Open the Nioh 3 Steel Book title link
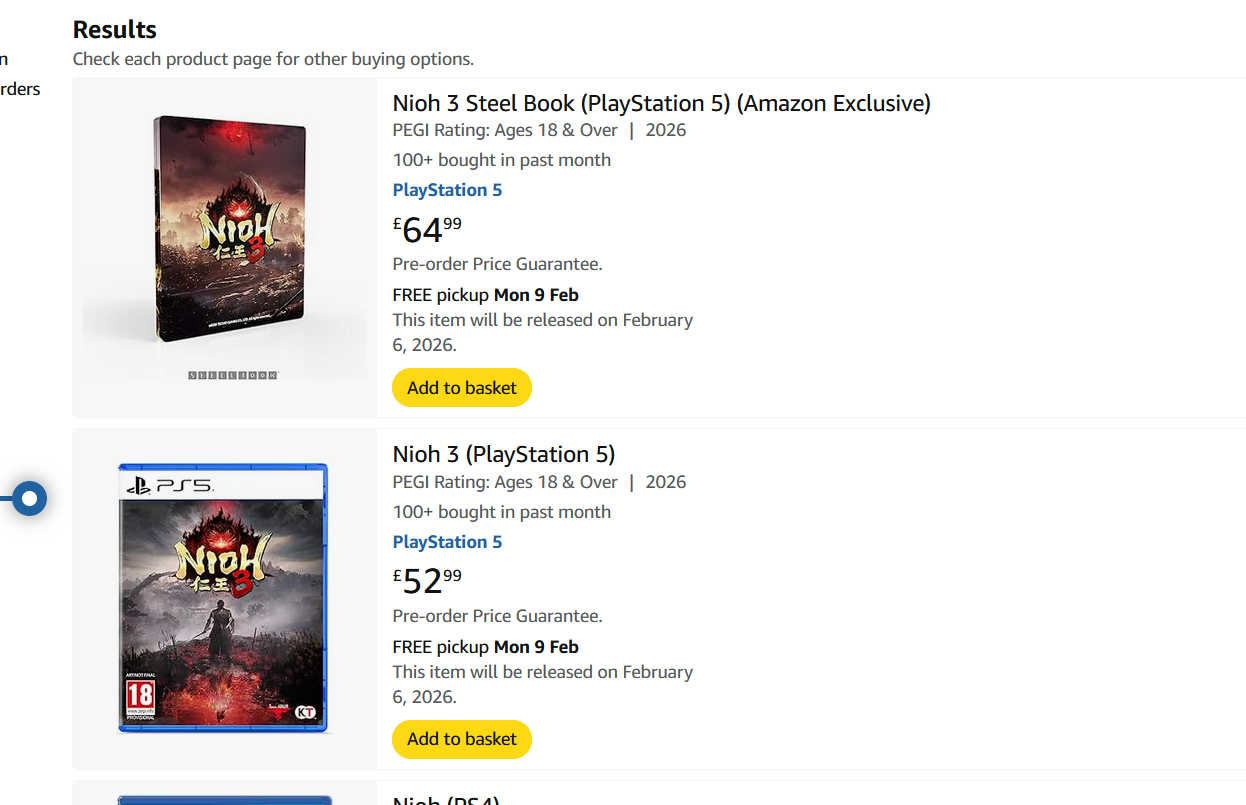 click(x=661, y=103)
